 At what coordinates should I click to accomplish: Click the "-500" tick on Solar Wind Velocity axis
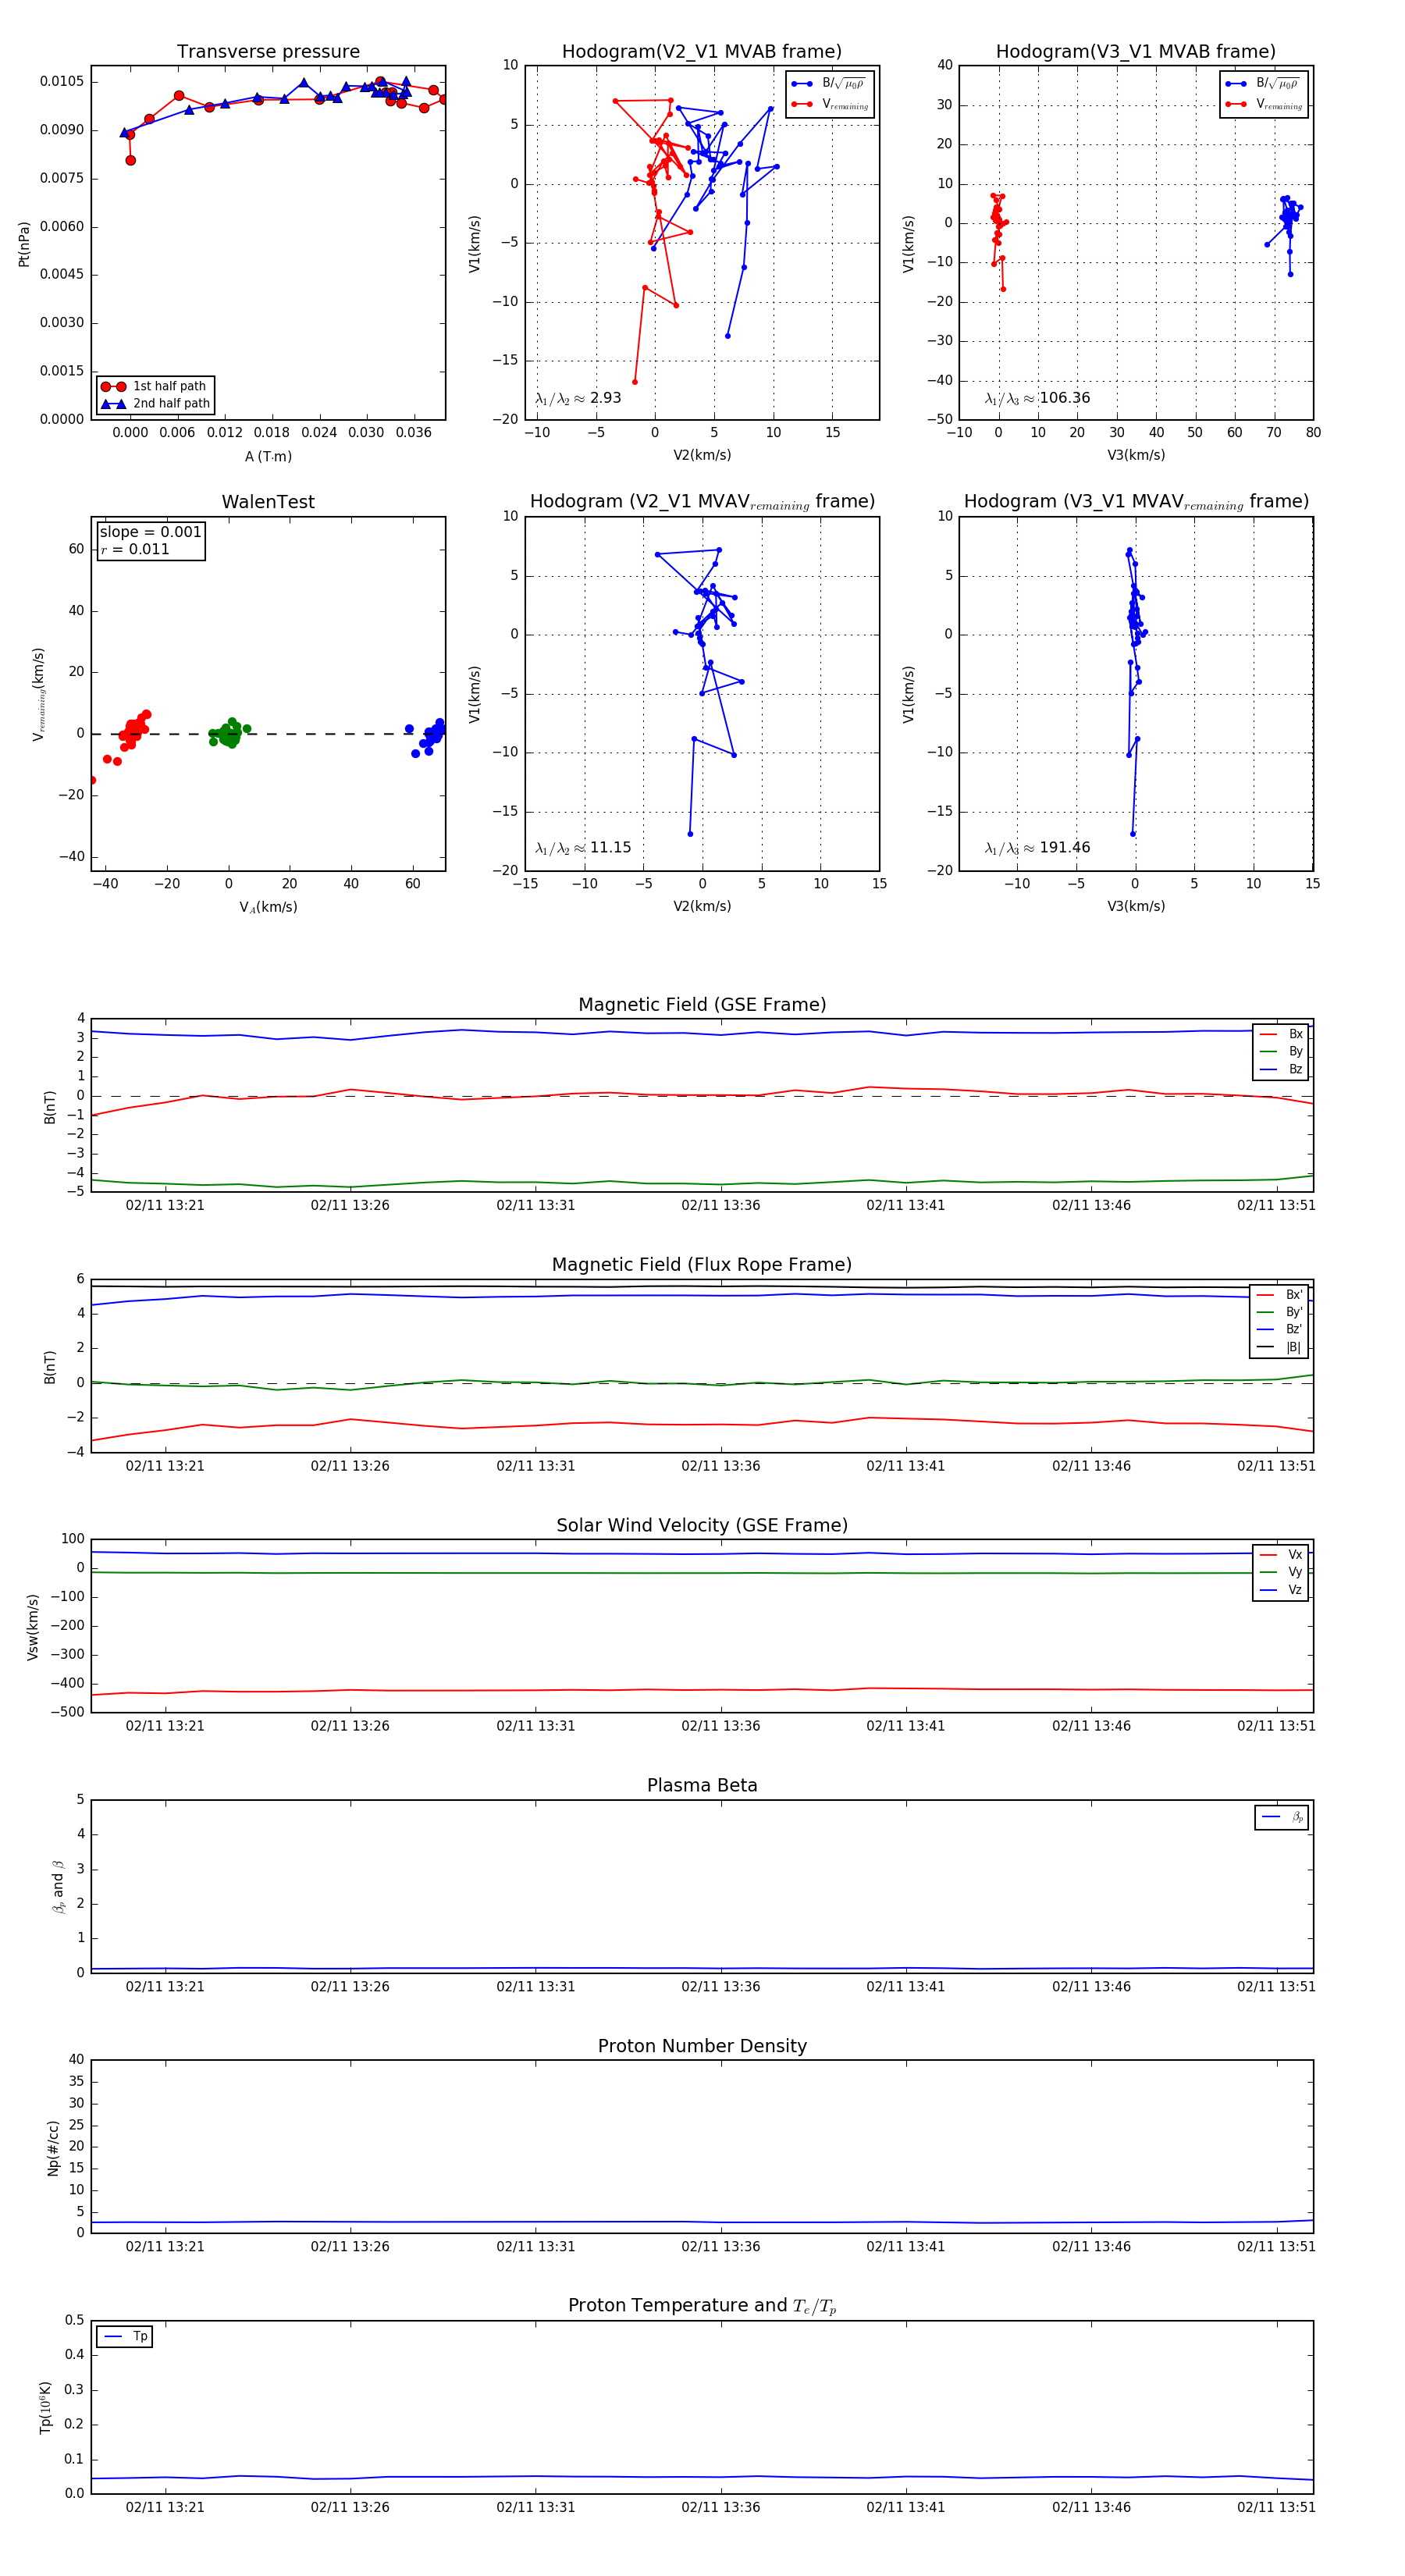click(67, 1712)
